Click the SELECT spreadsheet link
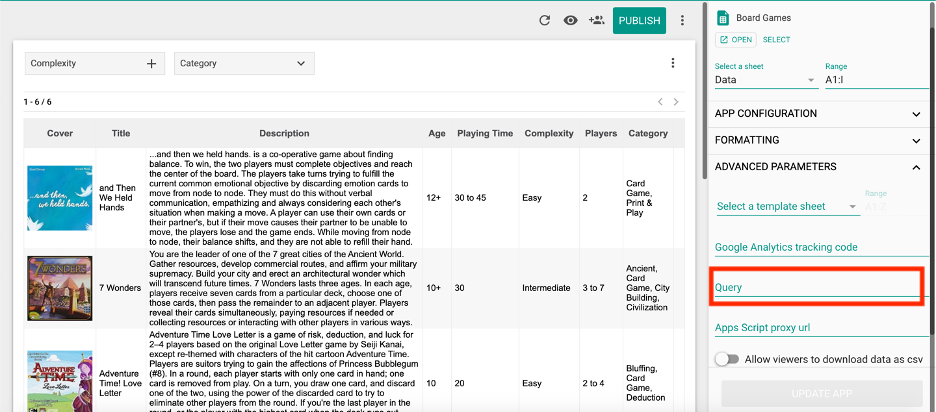 tap(777, 40)
